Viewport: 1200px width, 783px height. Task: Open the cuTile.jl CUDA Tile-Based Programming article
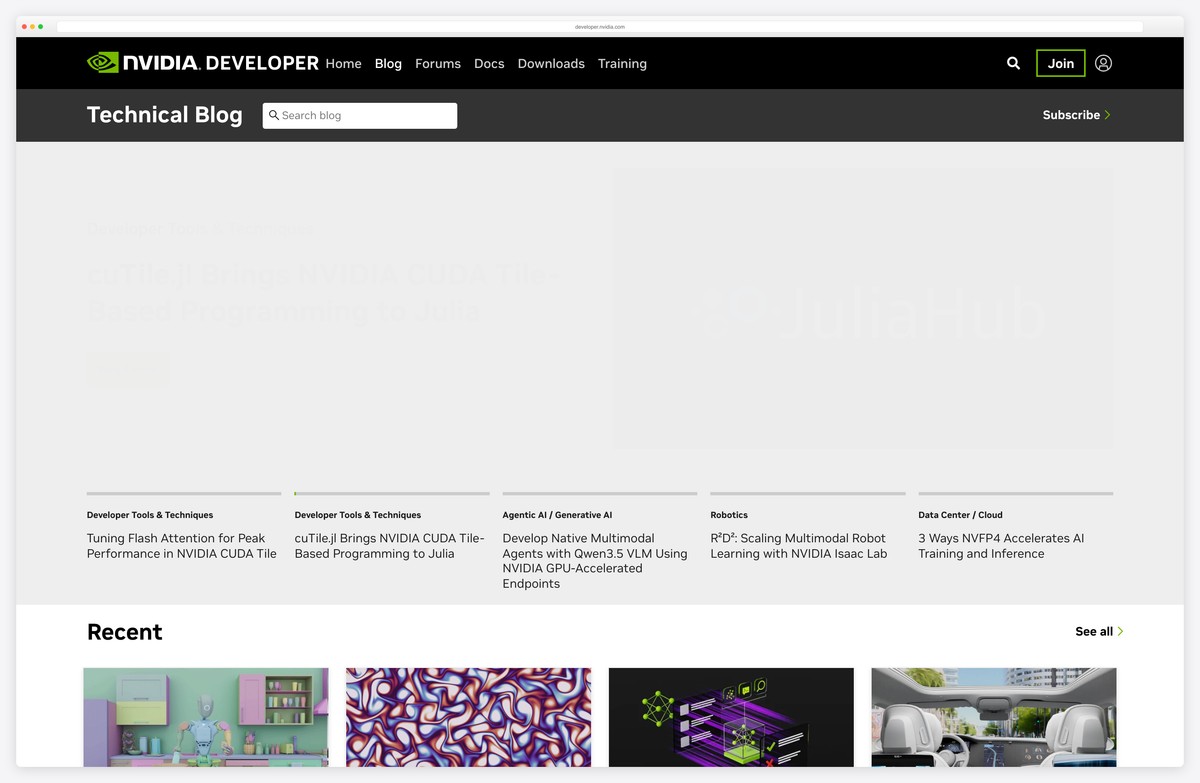pyautogui.click(x=391, y=546)
